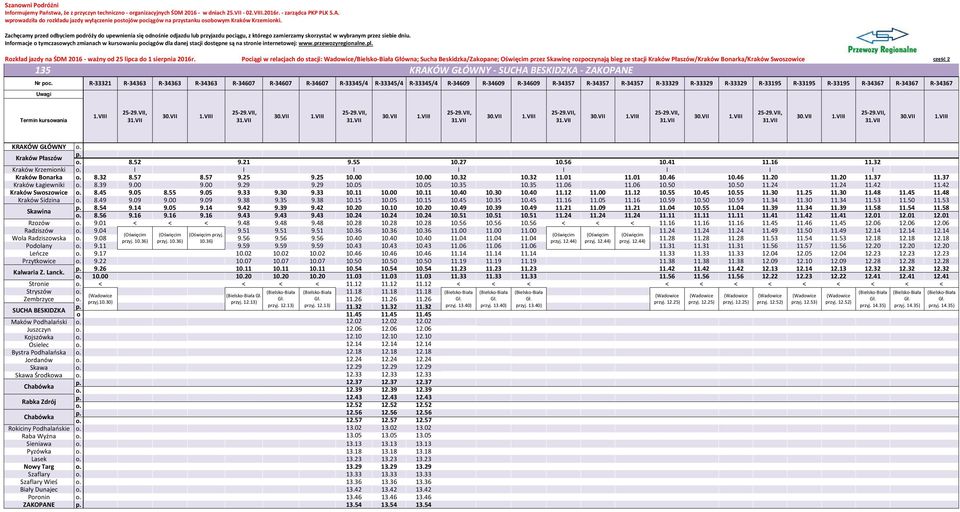
Task: Click the Rabka Zdrój station label
Action: pos(40,402)
